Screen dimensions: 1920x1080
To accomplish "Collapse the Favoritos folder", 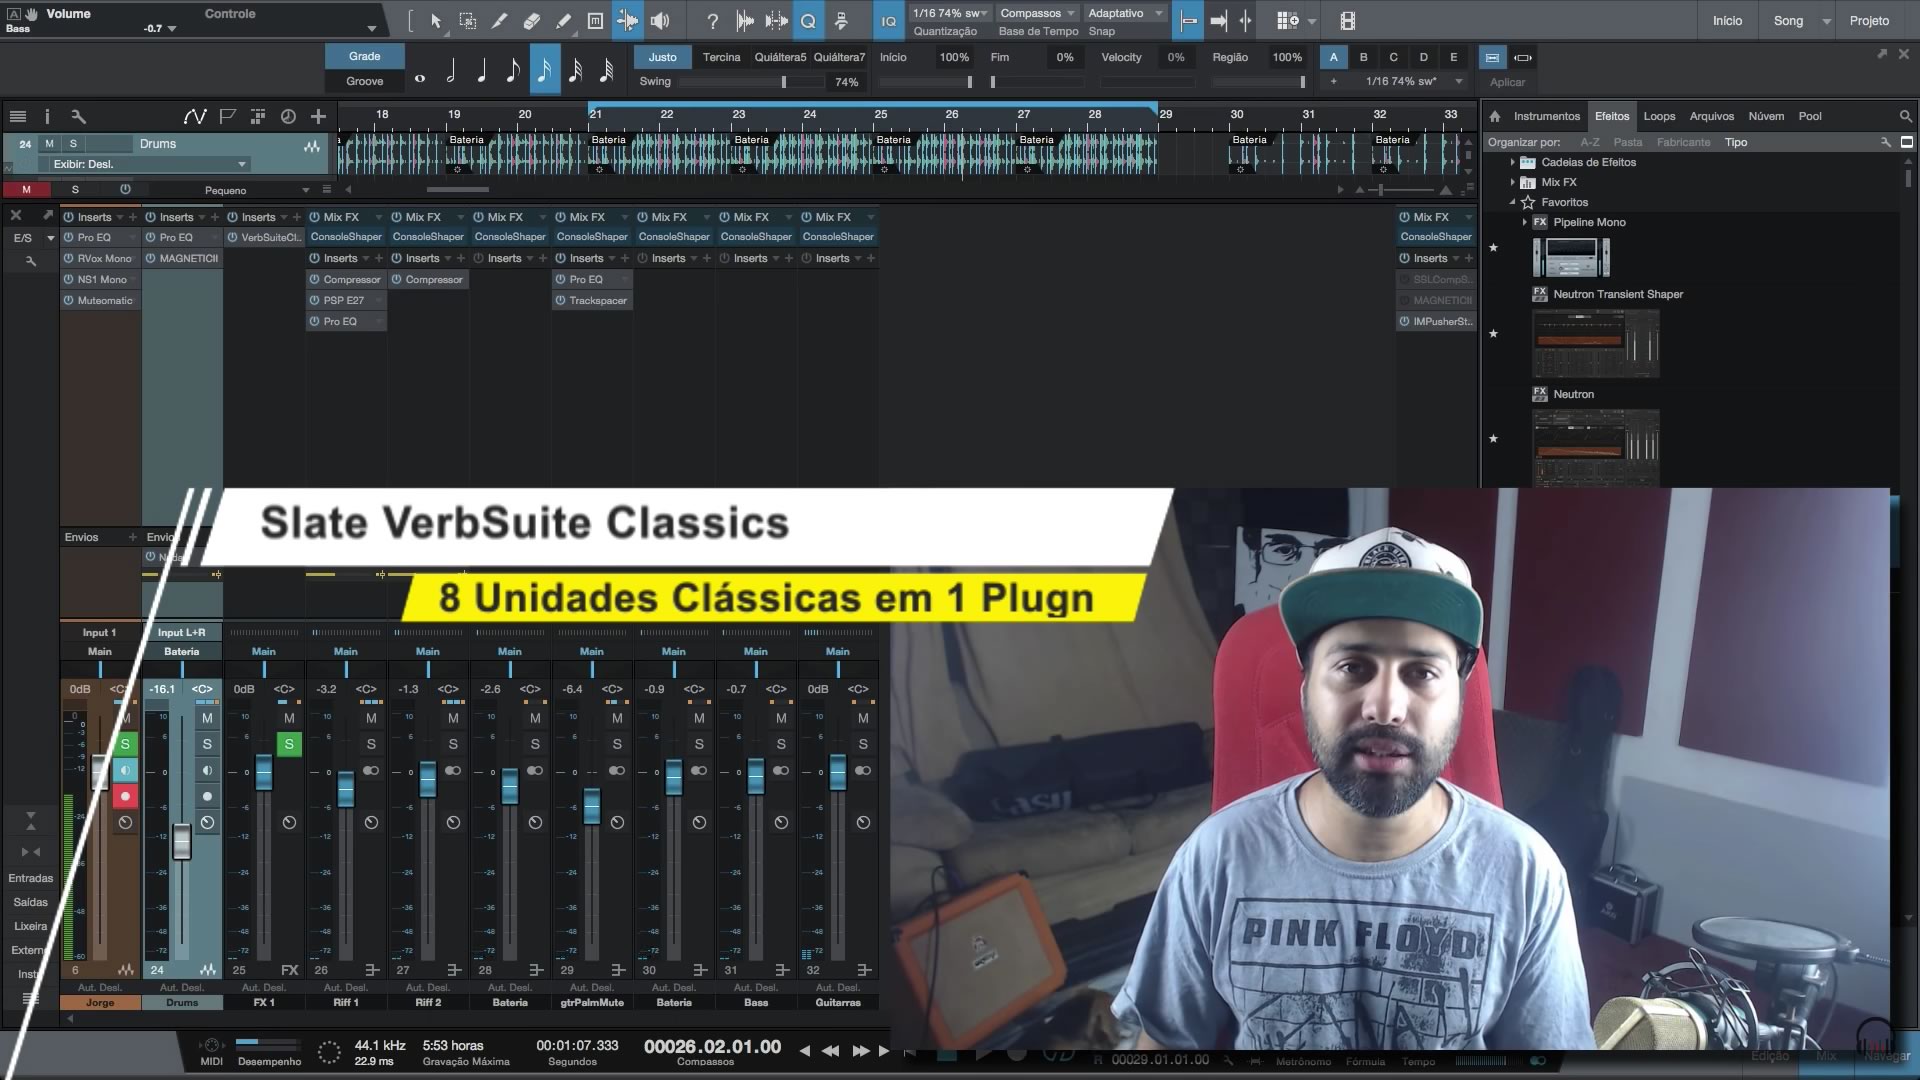I will (x=1512, y=202).
